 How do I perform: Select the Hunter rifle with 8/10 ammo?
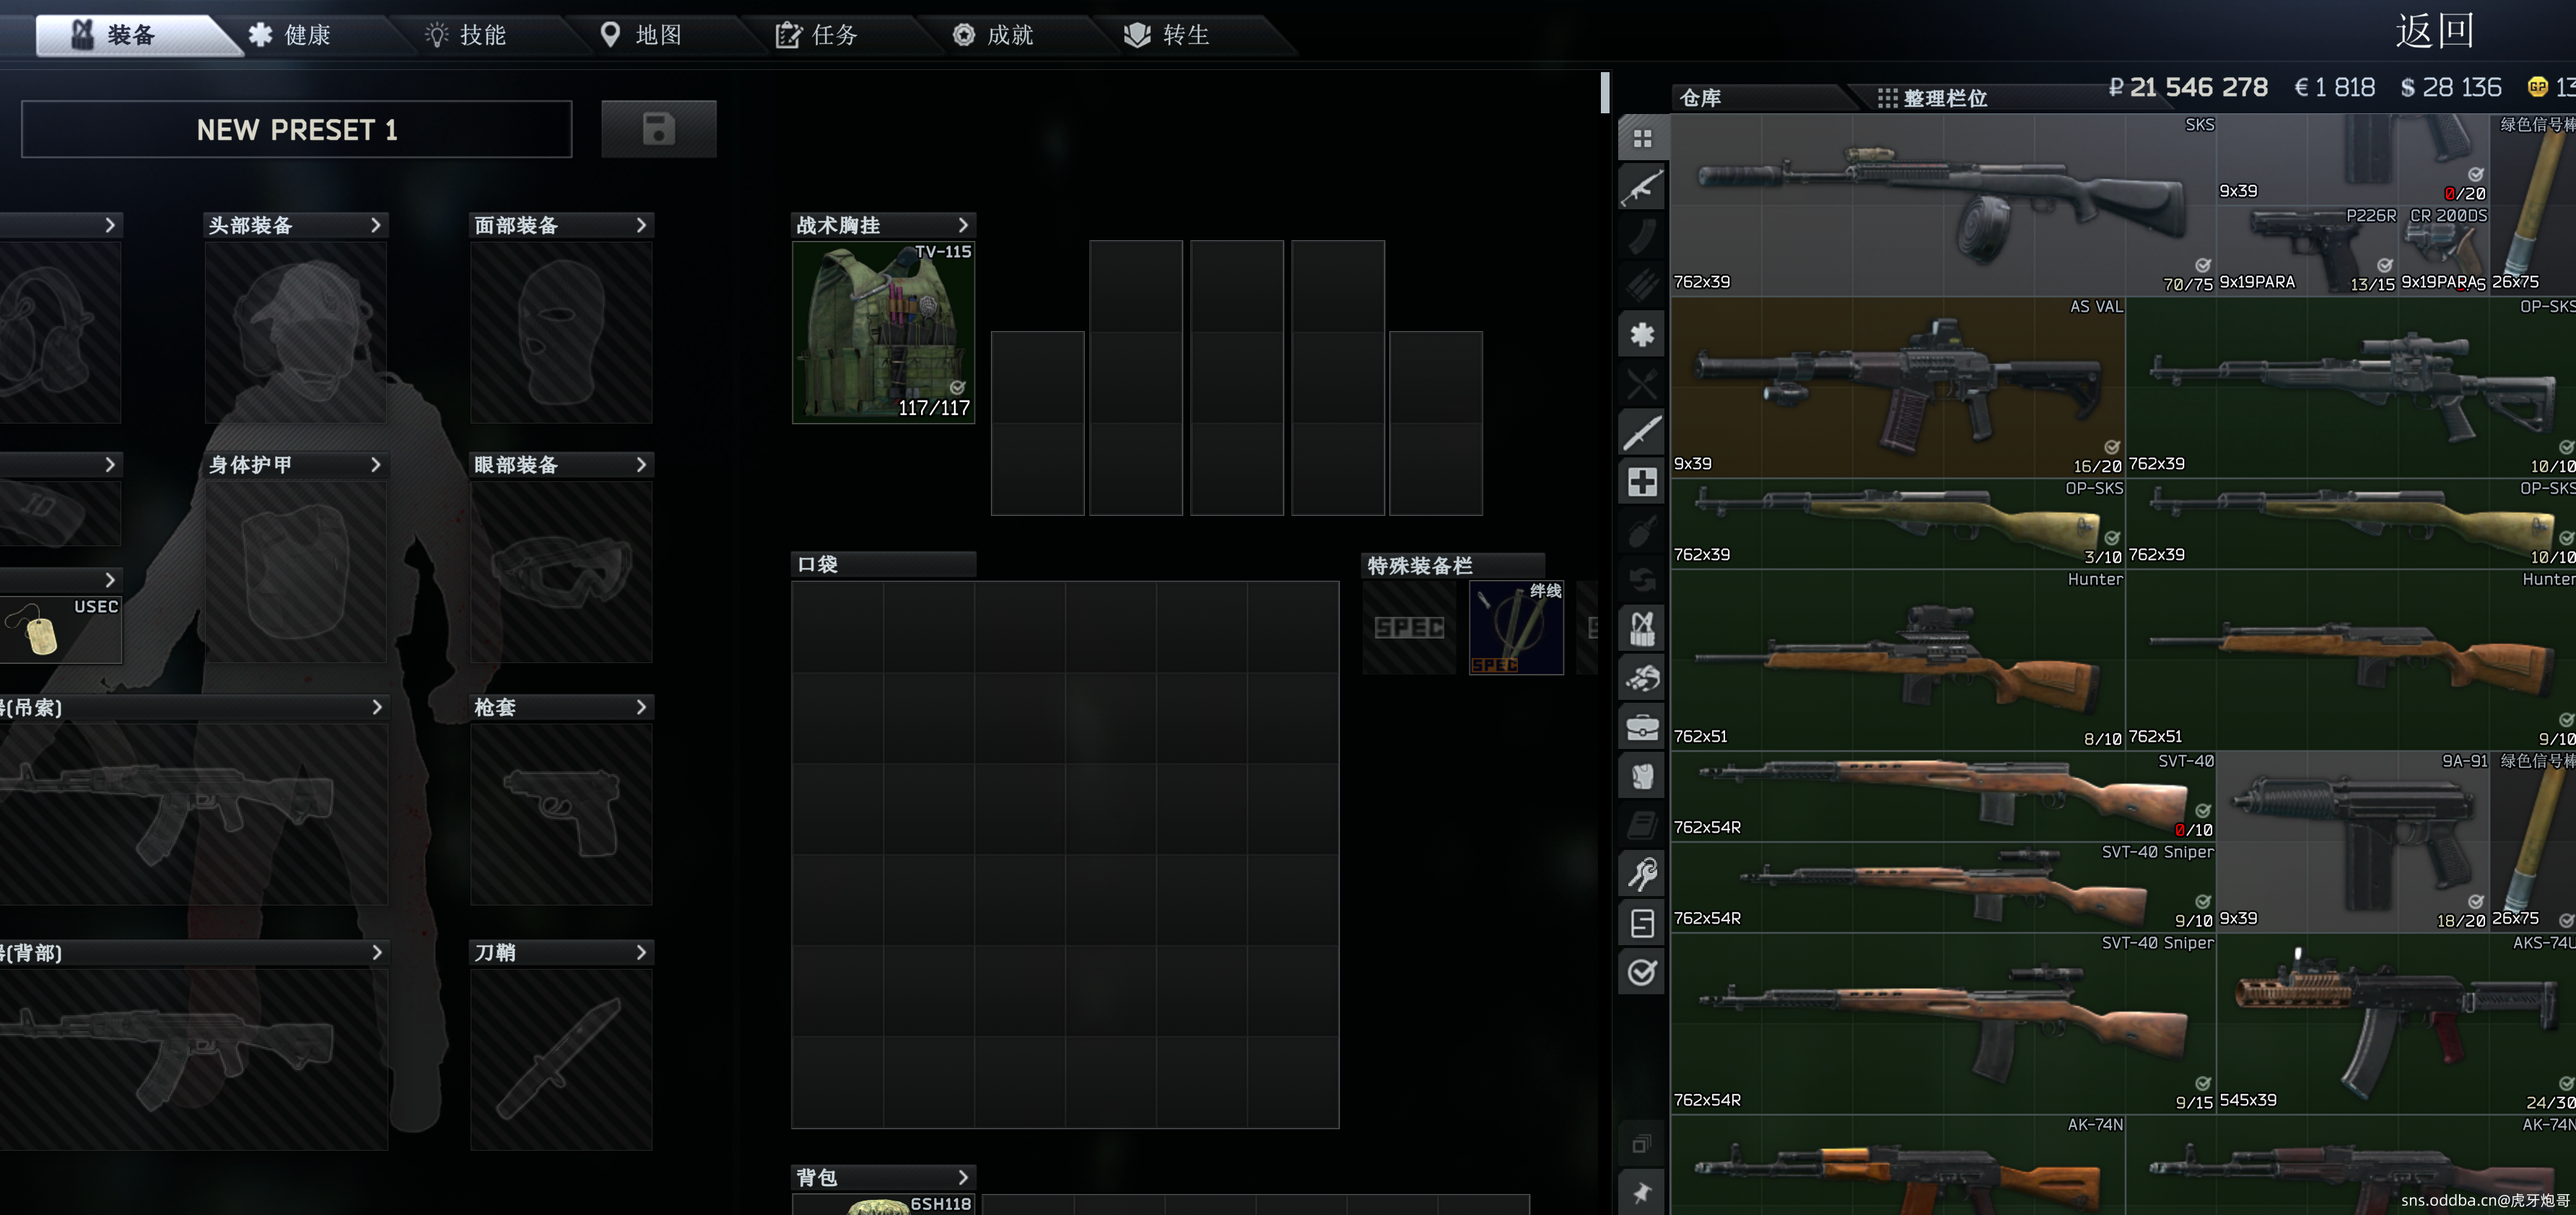[x=1898, y=659]
